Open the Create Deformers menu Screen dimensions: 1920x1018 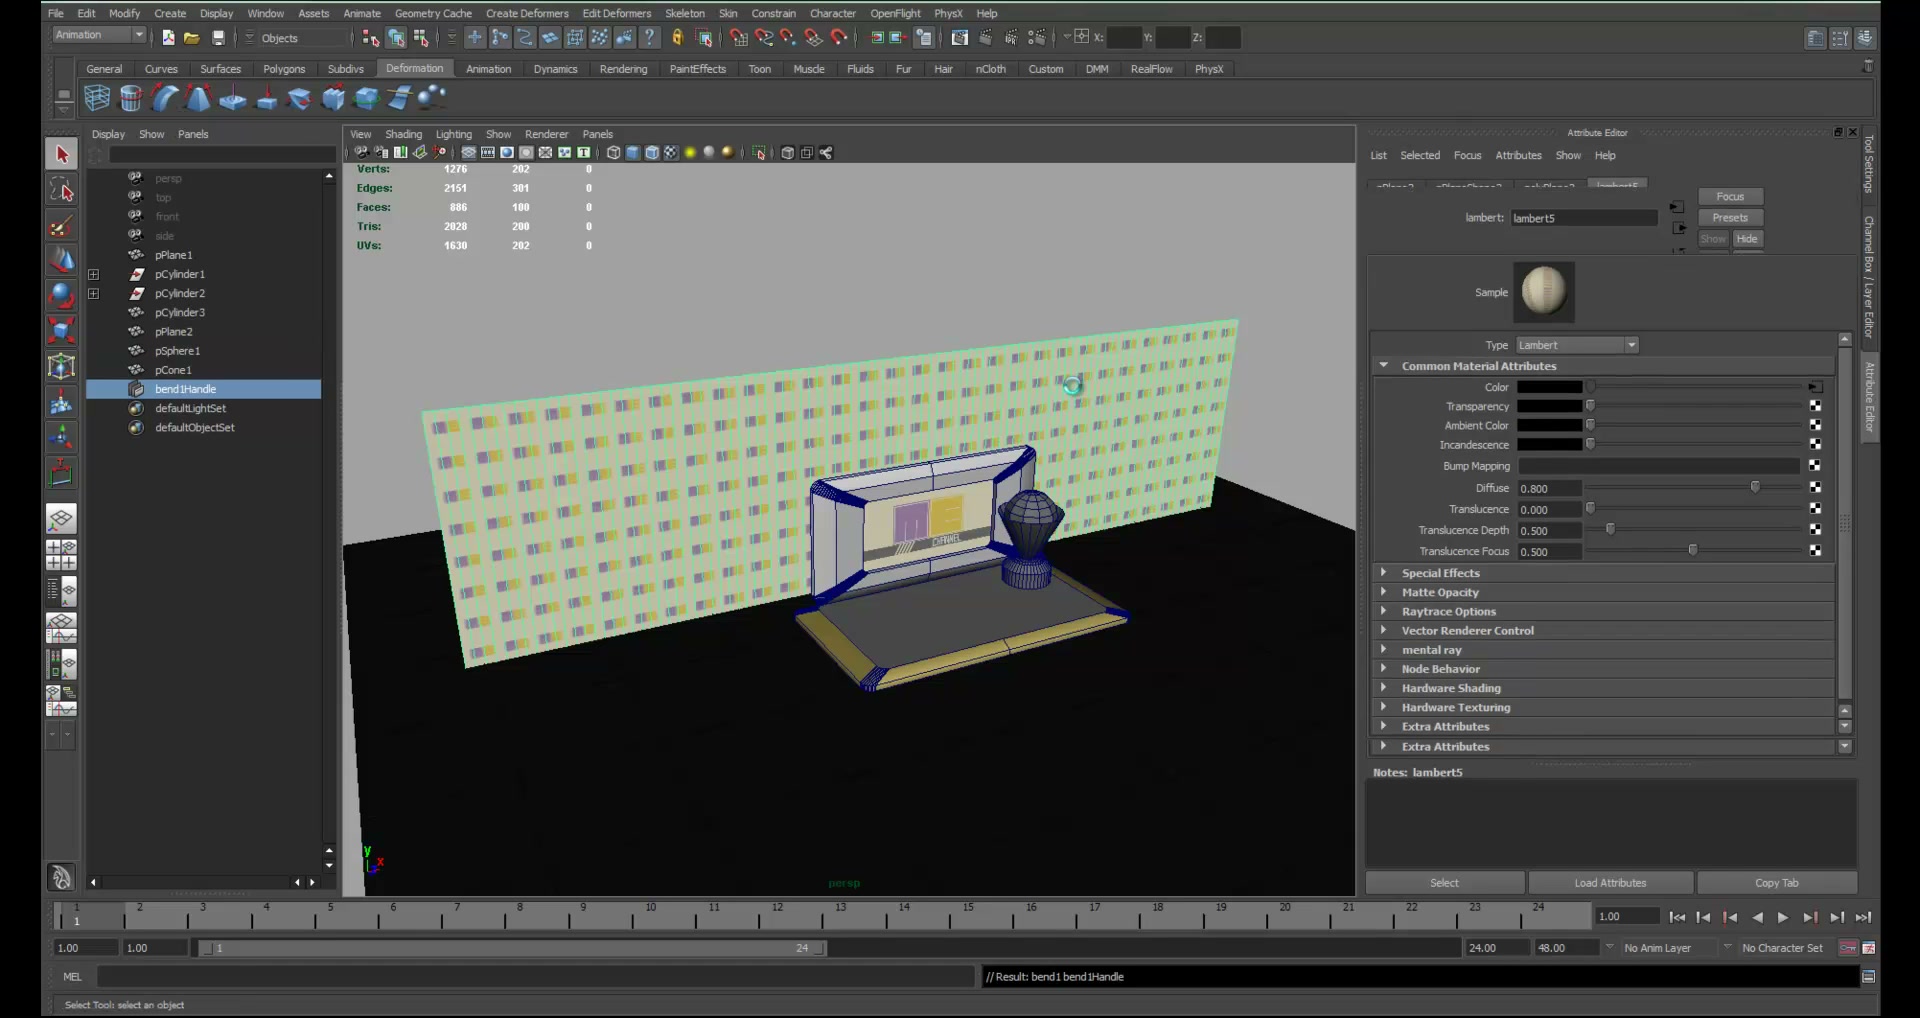pyautogui.click(x=527, y=13)
